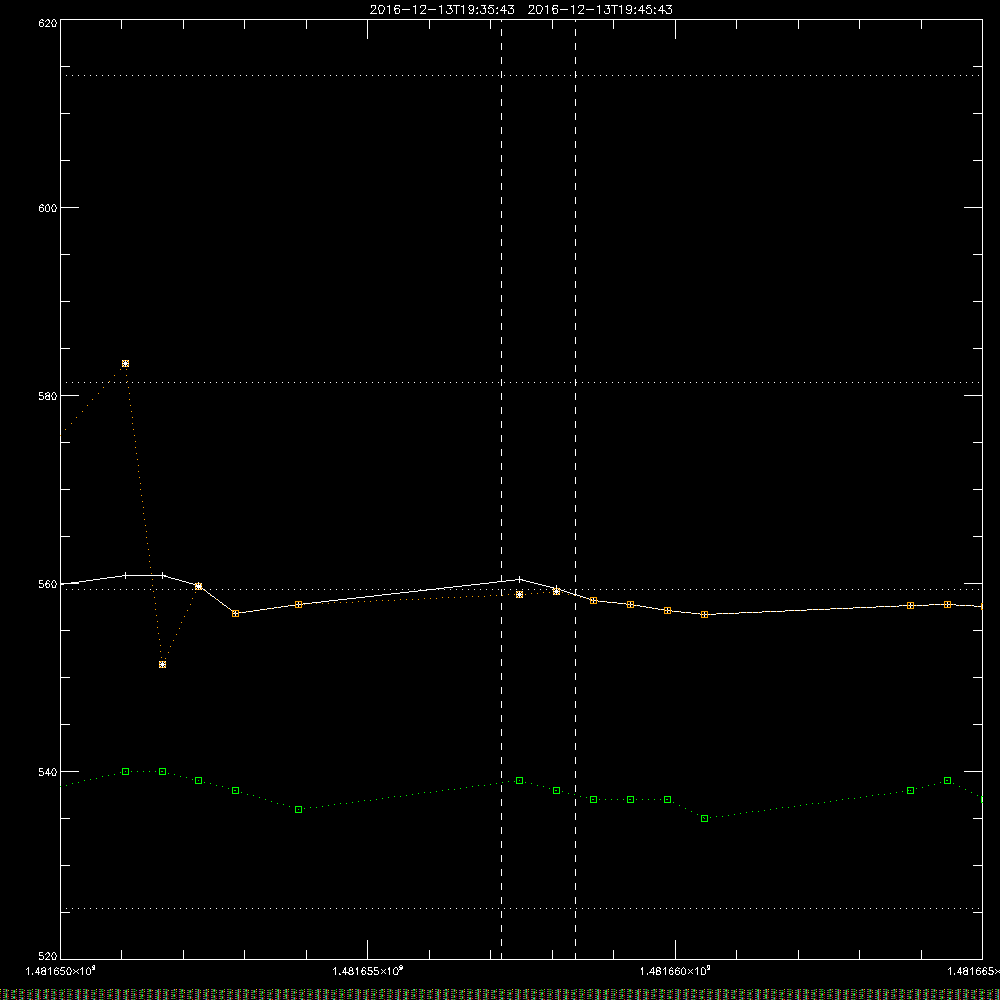
Task: Select the y-axis label 560
Action: tap(48, 584)
